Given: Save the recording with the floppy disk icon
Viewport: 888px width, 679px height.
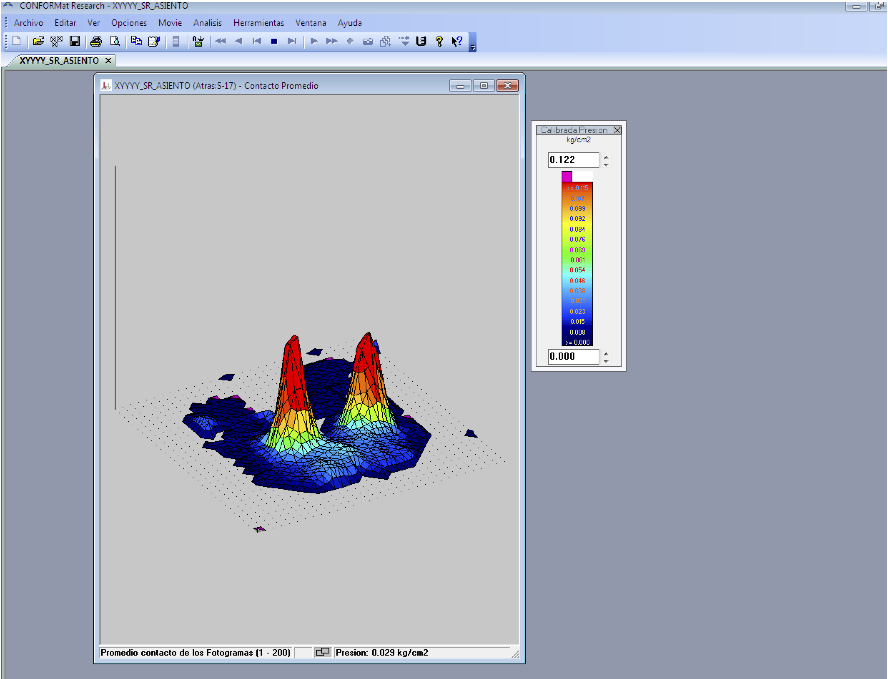Looking at the screenshot, I should (x=74, y=41).
